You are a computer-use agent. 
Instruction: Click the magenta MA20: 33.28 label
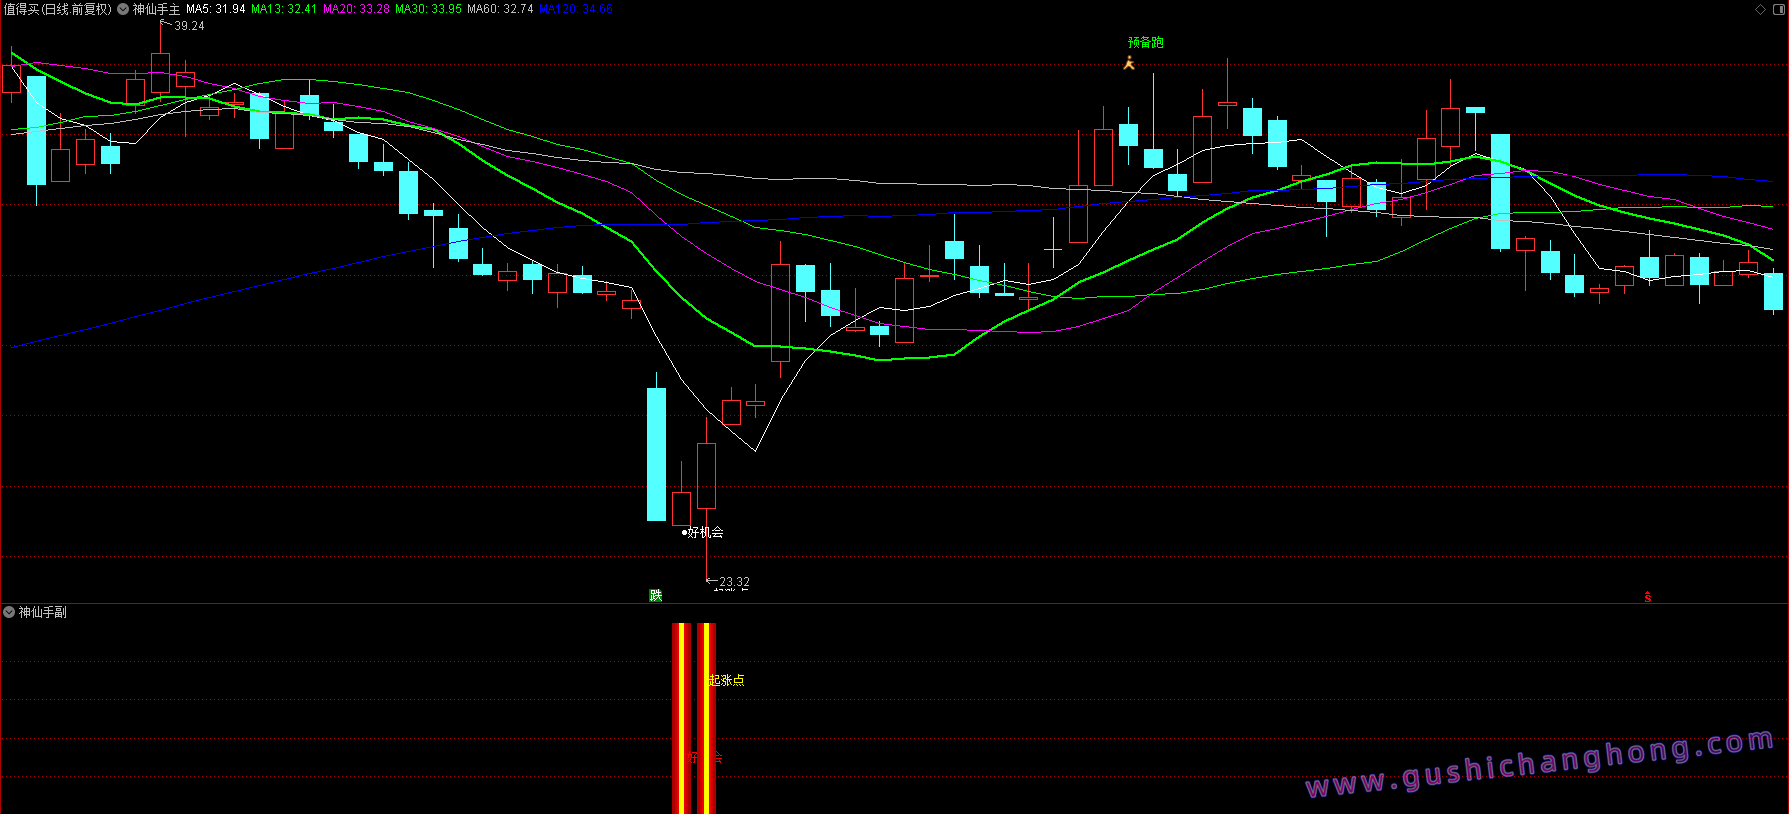[x=356, y=9]
